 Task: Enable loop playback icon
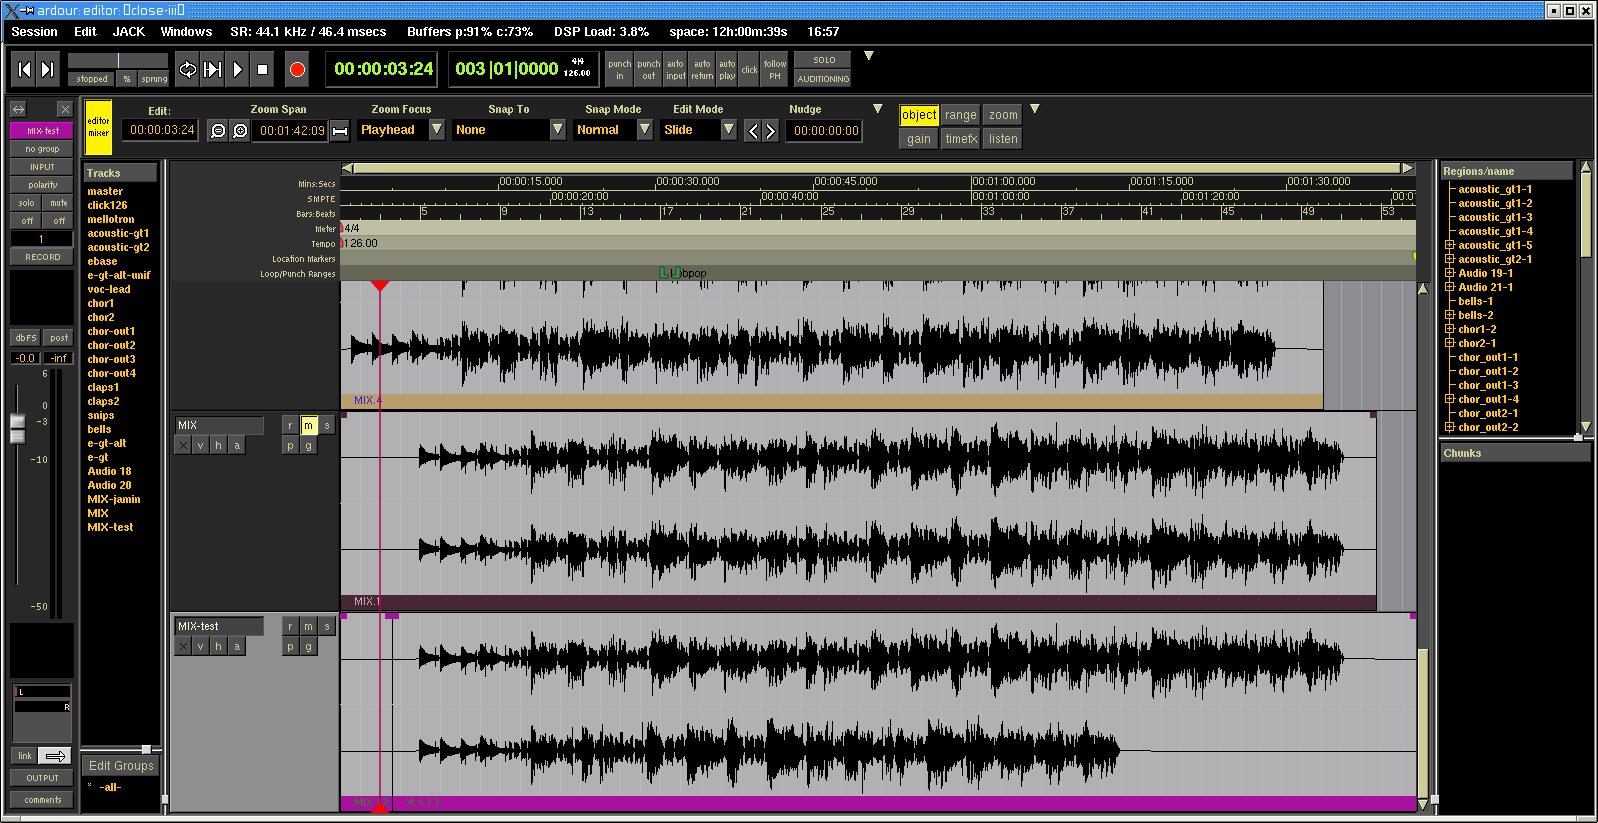click(x=187, y=69)
